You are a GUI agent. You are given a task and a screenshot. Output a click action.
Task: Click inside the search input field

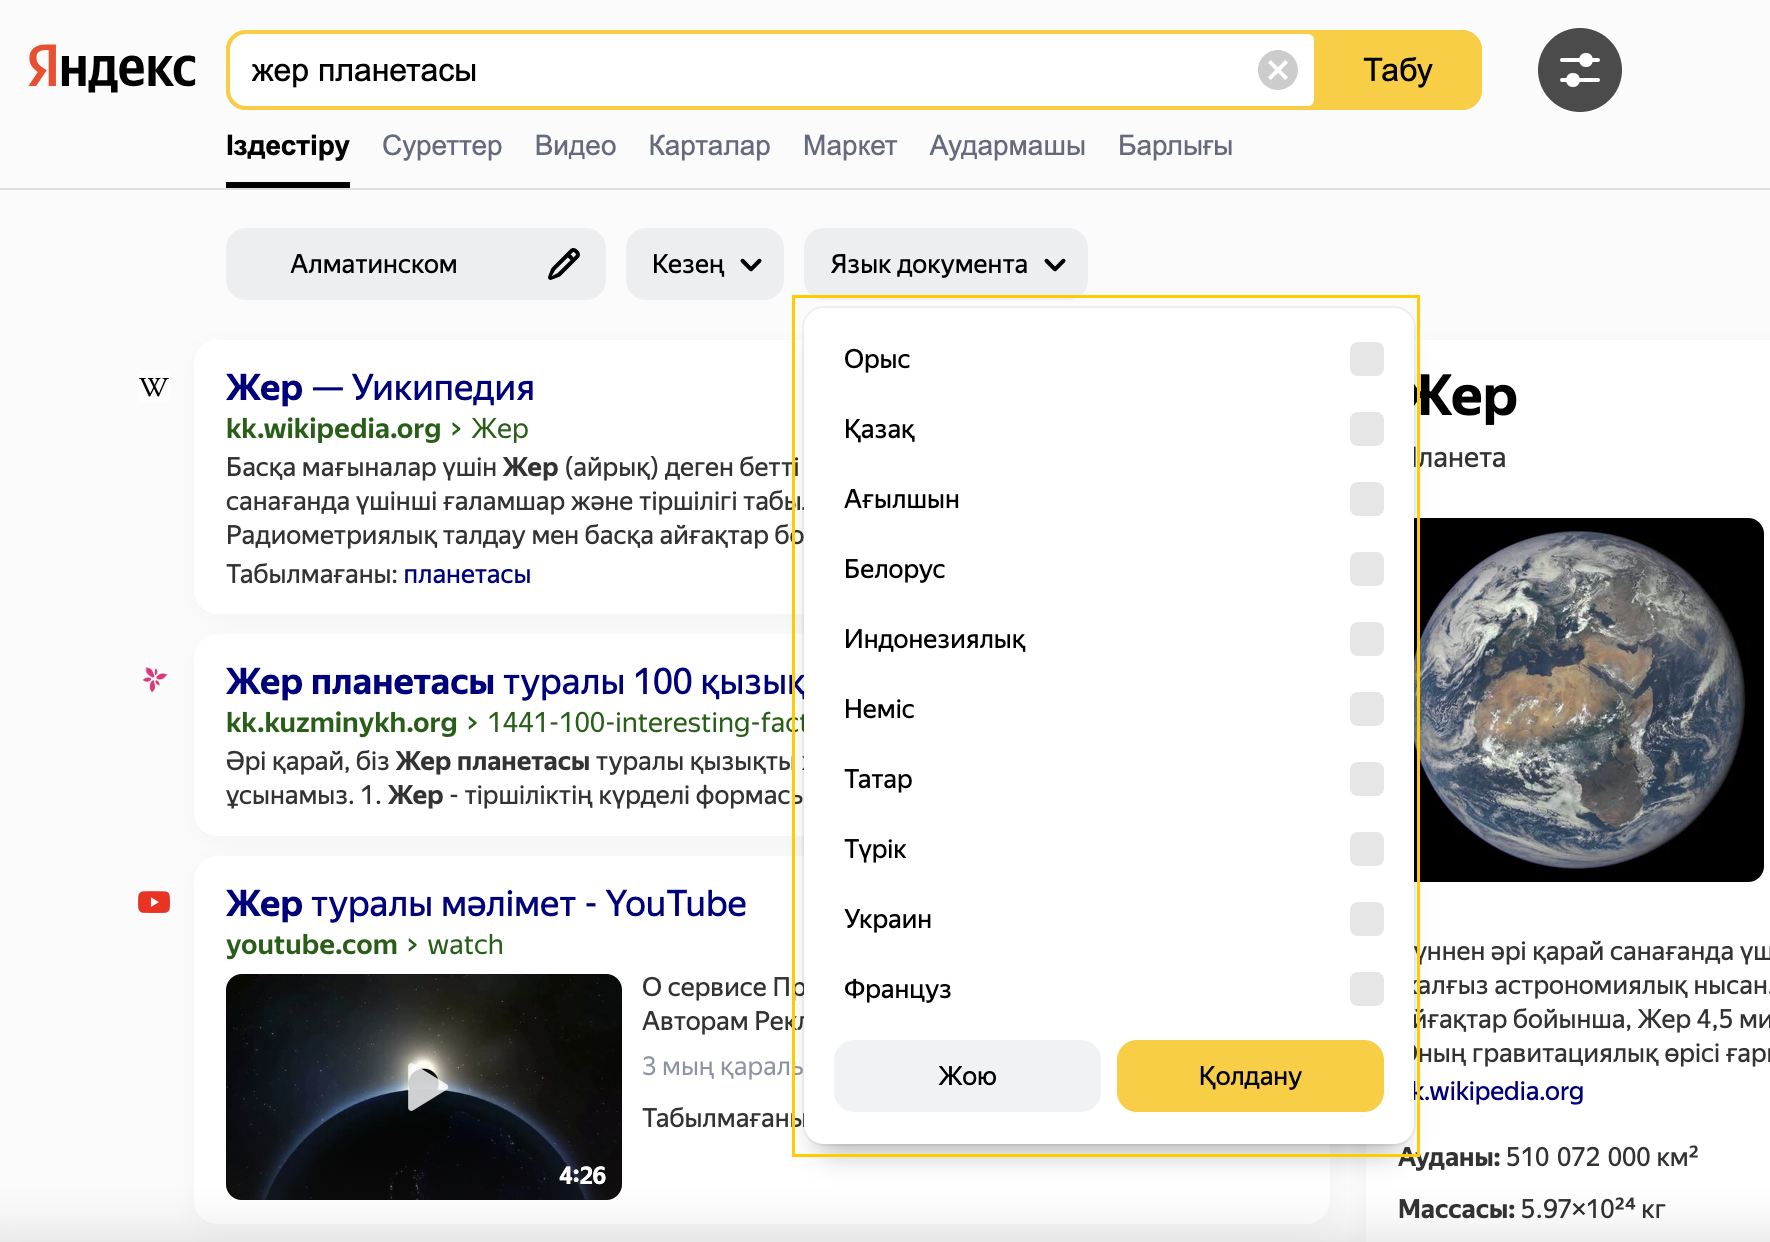pos(740,71)
